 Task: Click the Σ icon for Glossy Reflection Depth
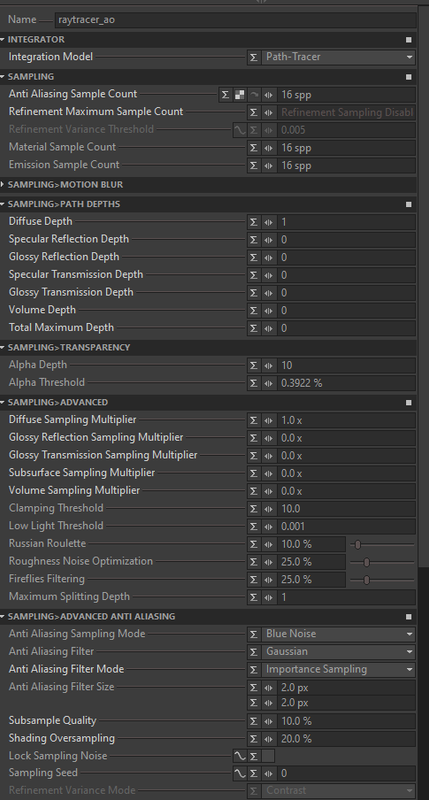[x=254, y=257]
